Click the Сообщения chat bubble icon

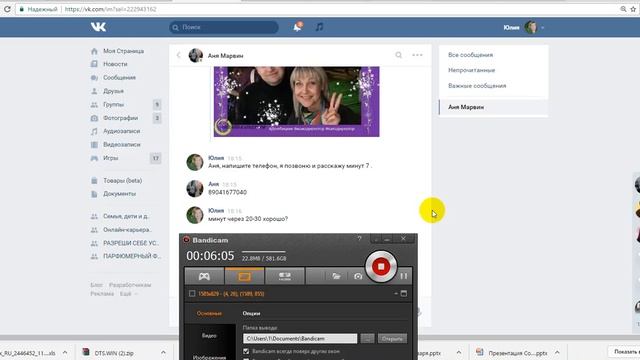click(94, 78)
